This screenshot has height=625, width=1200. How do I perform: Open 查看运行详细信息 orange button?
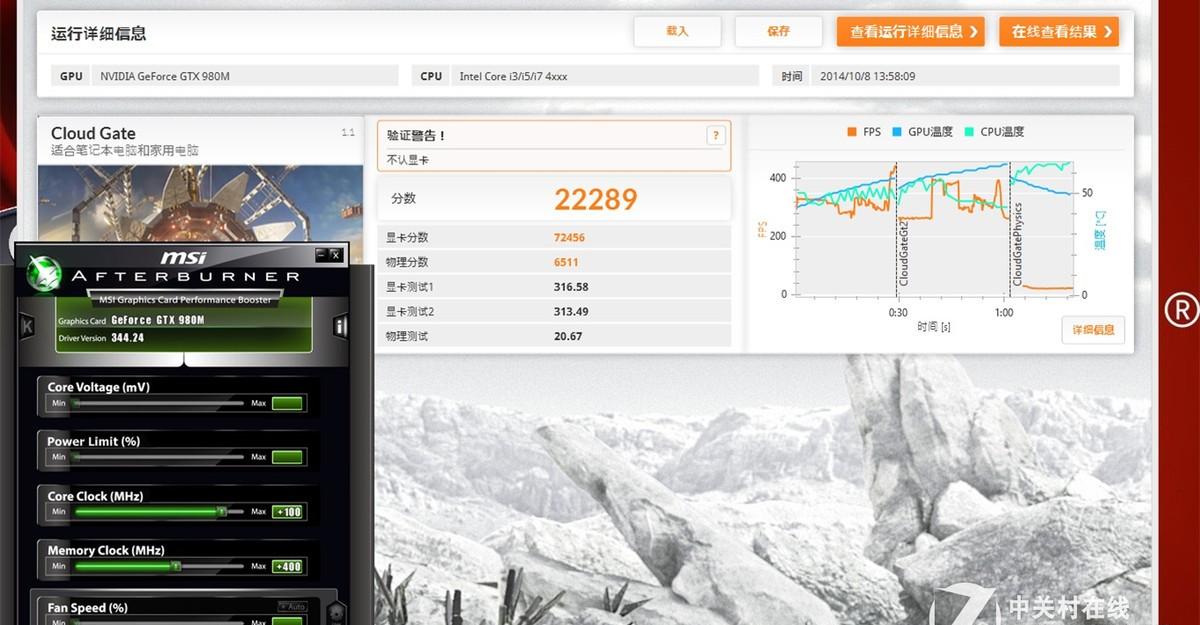pos(910,32)
